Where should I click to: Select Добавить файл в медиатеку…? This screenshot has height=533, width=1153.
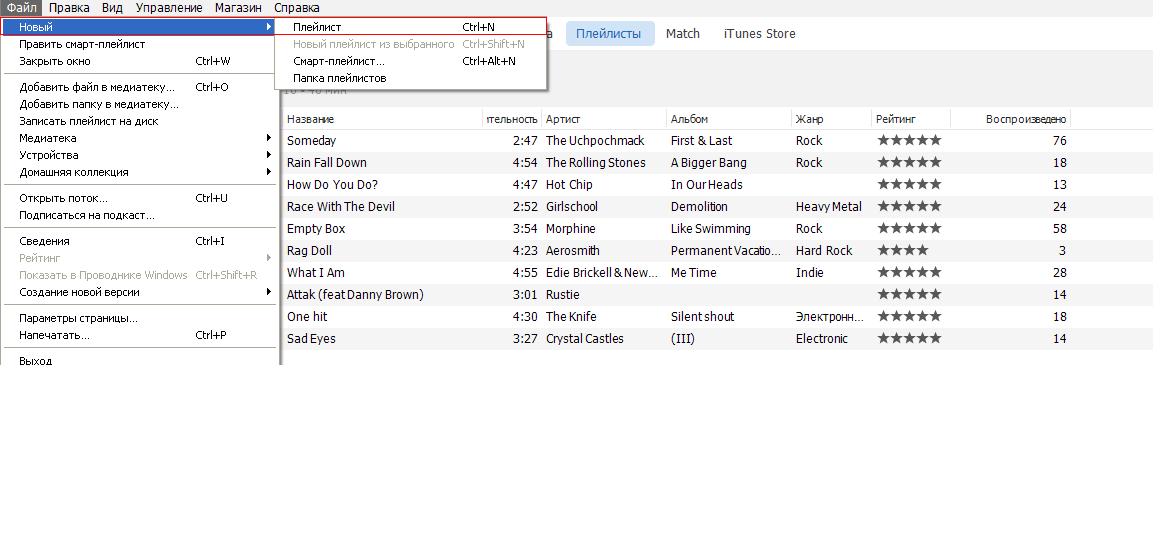(139, 87)
